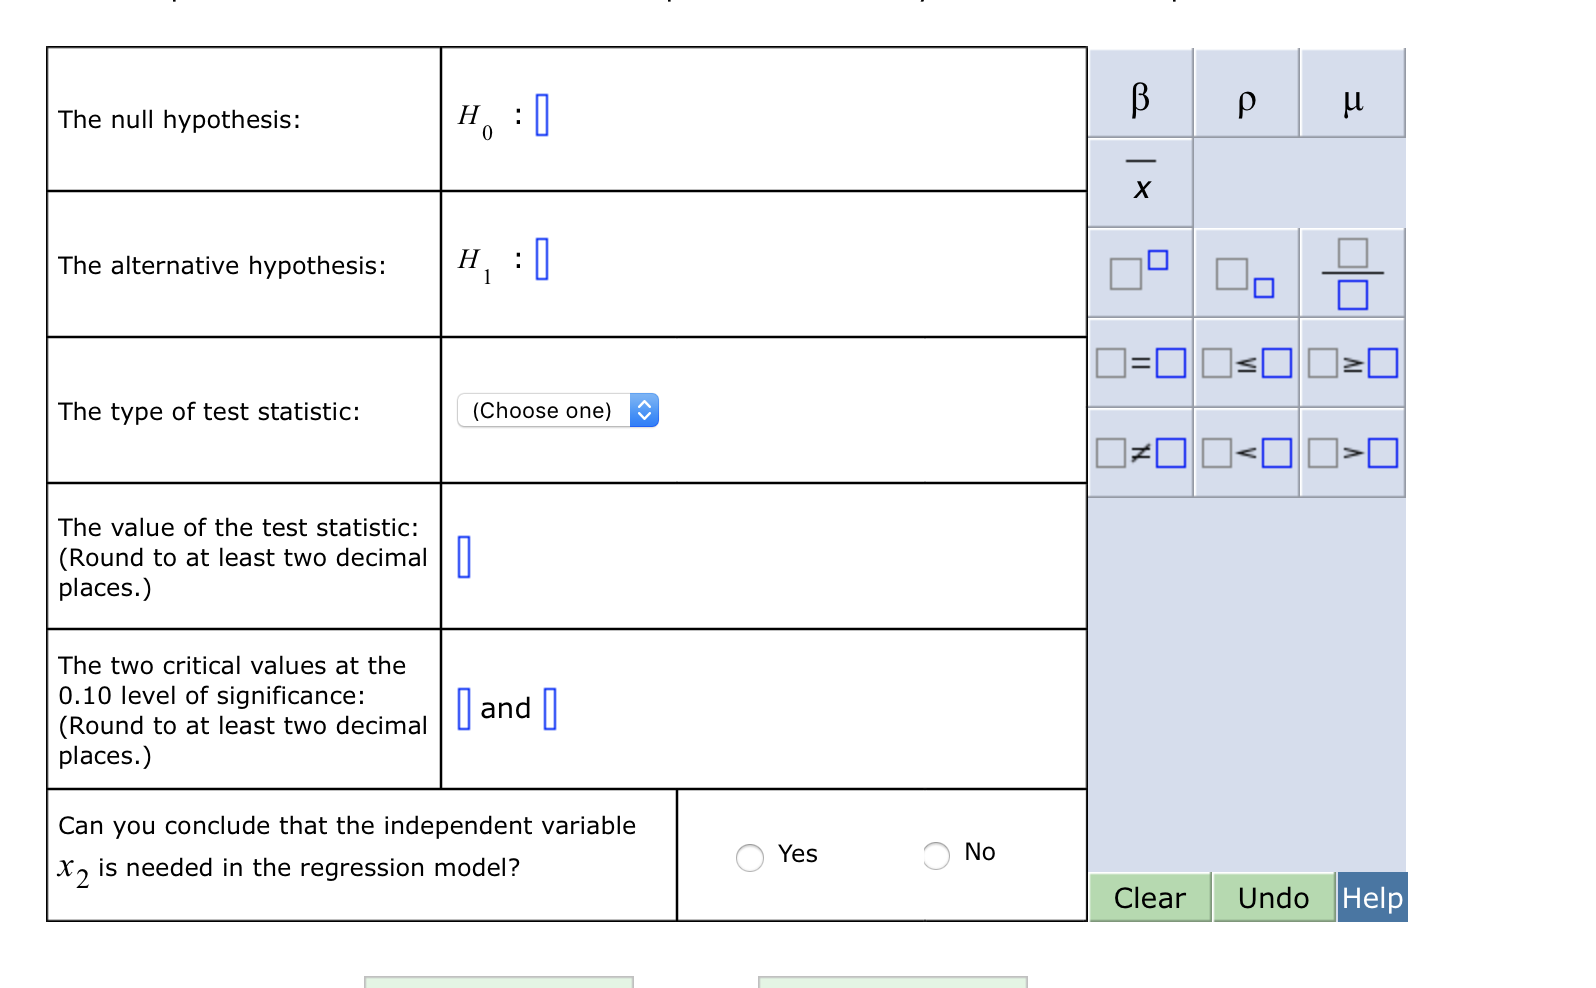The width and height of the screenshot is (1596, 988).
Task: Insert a fraction template
Action: (x=1352, y=272)
